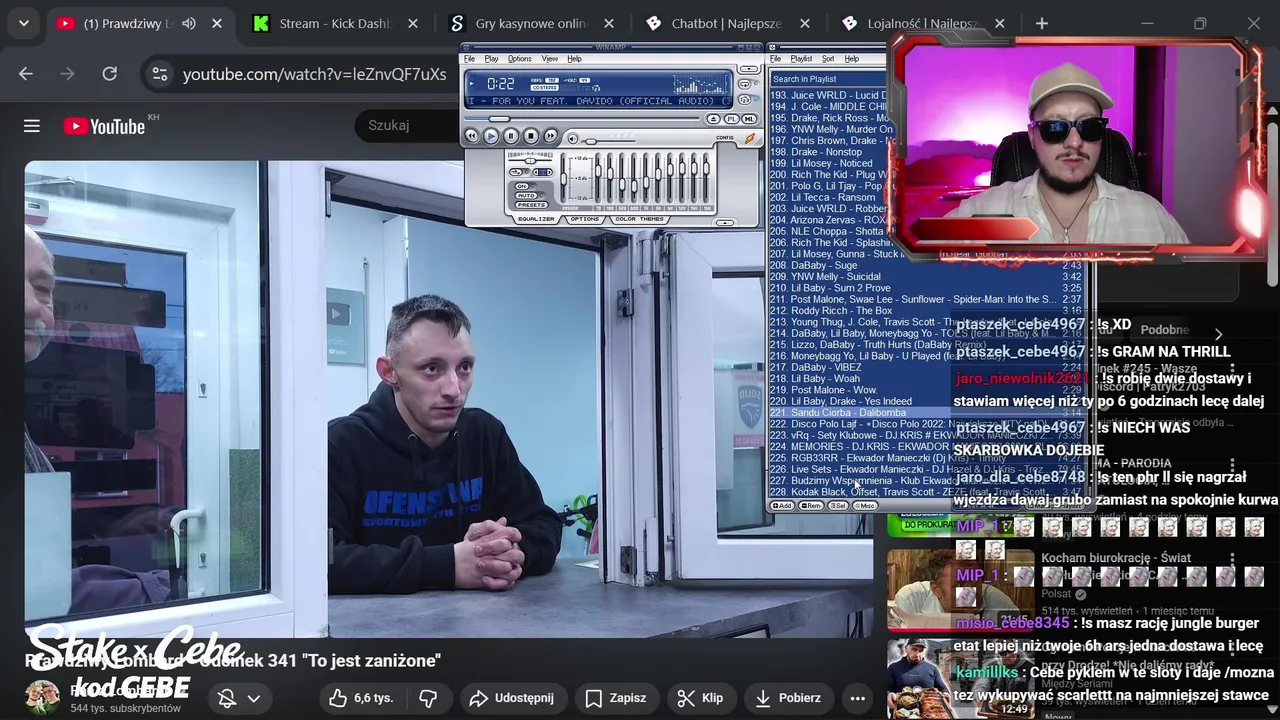Screen dimensions: 1280x720
Task: Expand notification bell dropdown chevron
Action: coord(254,699)
